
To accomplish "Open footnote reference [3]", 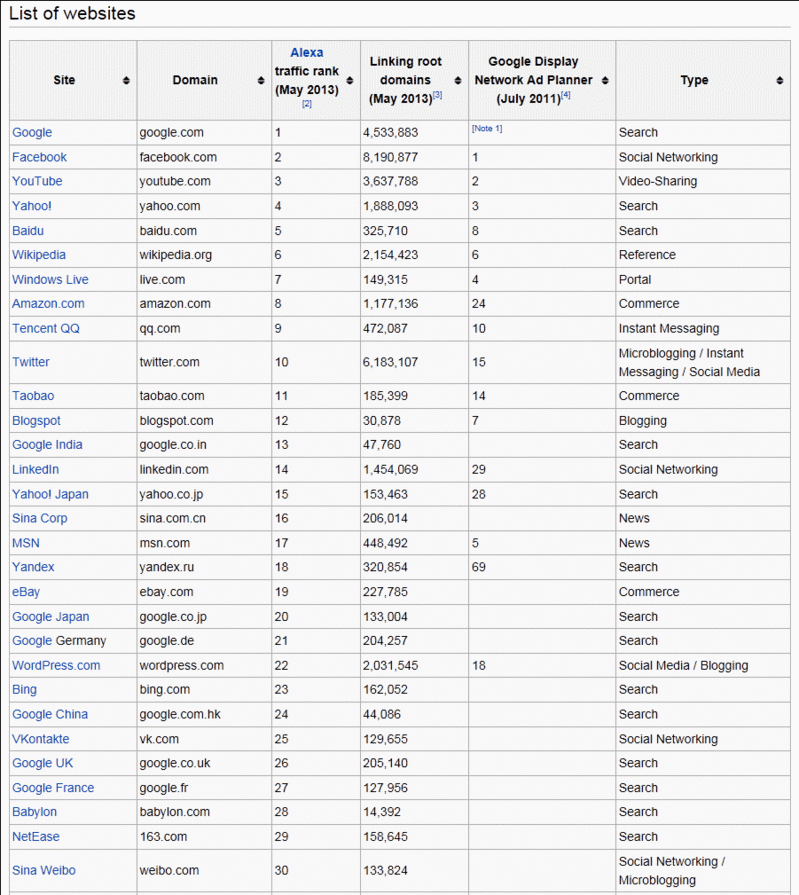I will pyautogui.click(x=437, y=95).
